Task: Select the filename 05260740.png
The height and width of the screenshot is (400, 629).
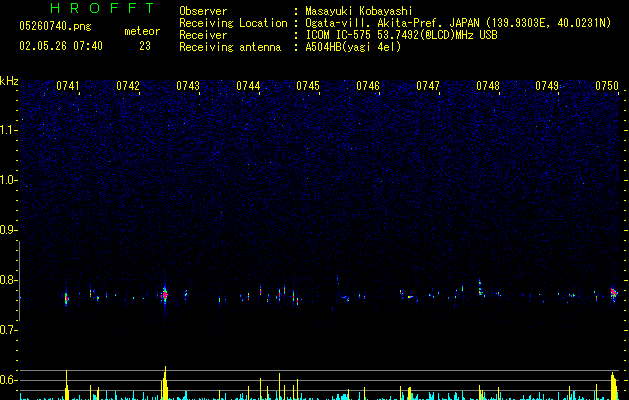Action: click(55, 26)
